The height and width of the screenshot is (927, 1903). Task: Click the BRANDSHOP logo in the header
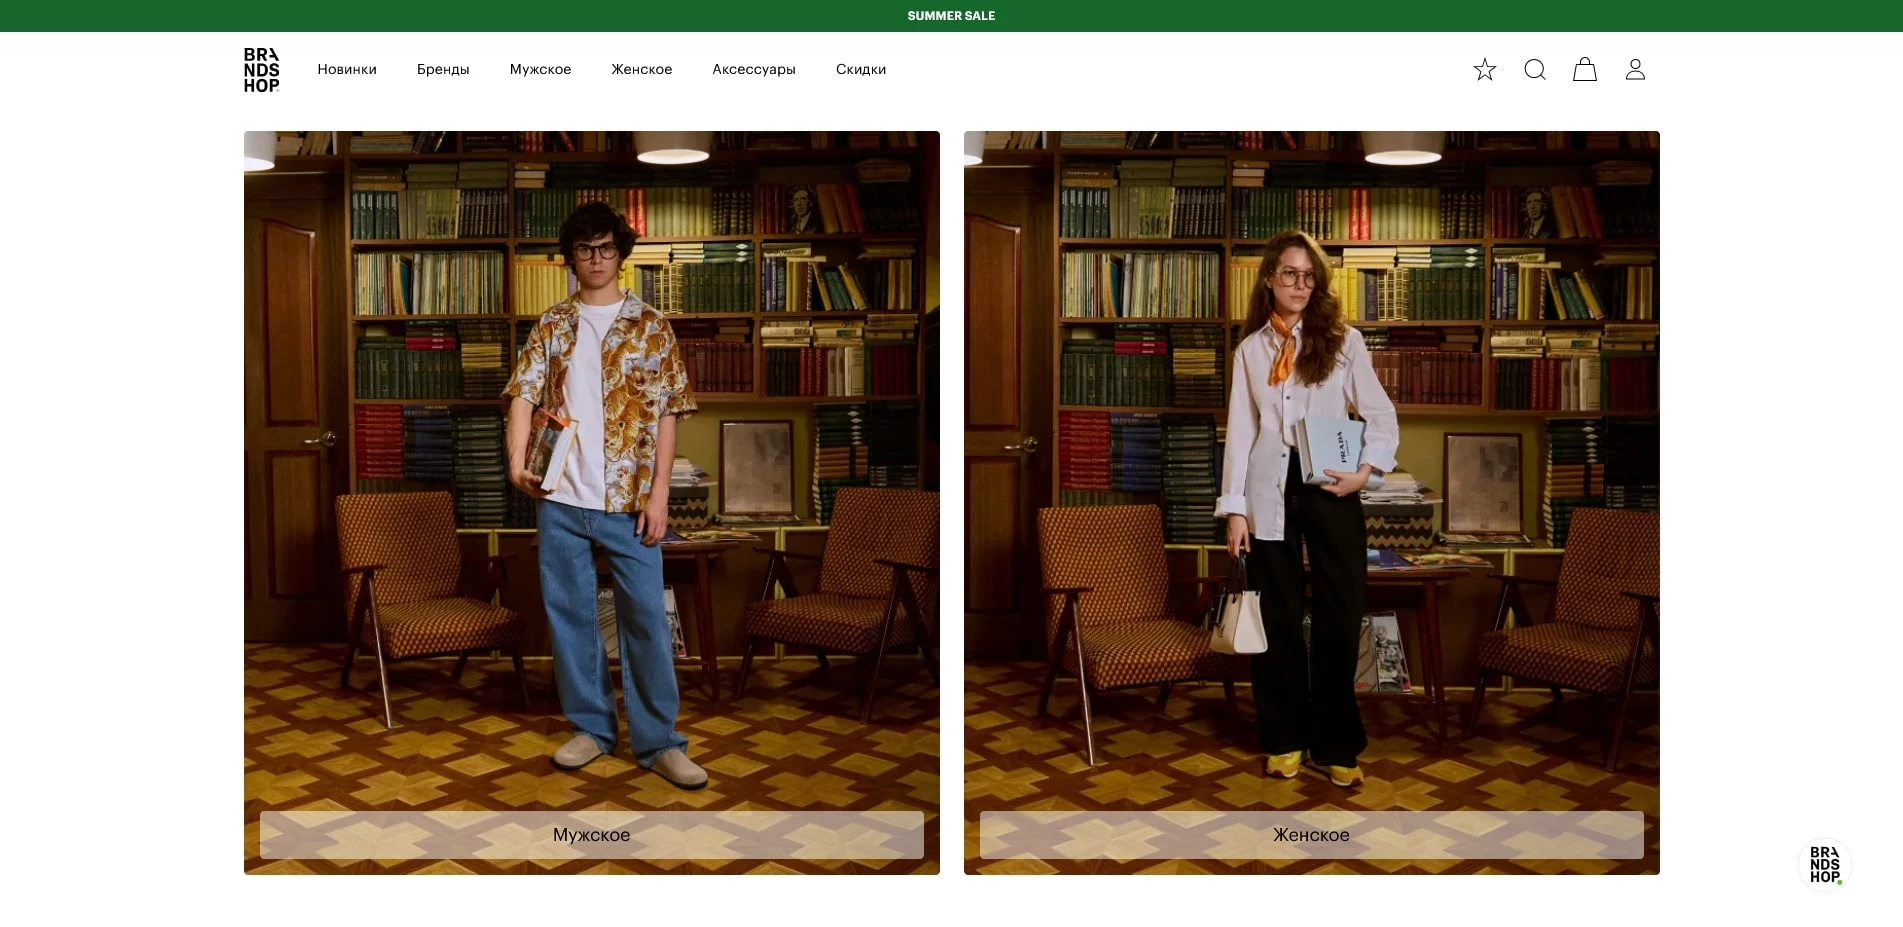tap(261, 69)
